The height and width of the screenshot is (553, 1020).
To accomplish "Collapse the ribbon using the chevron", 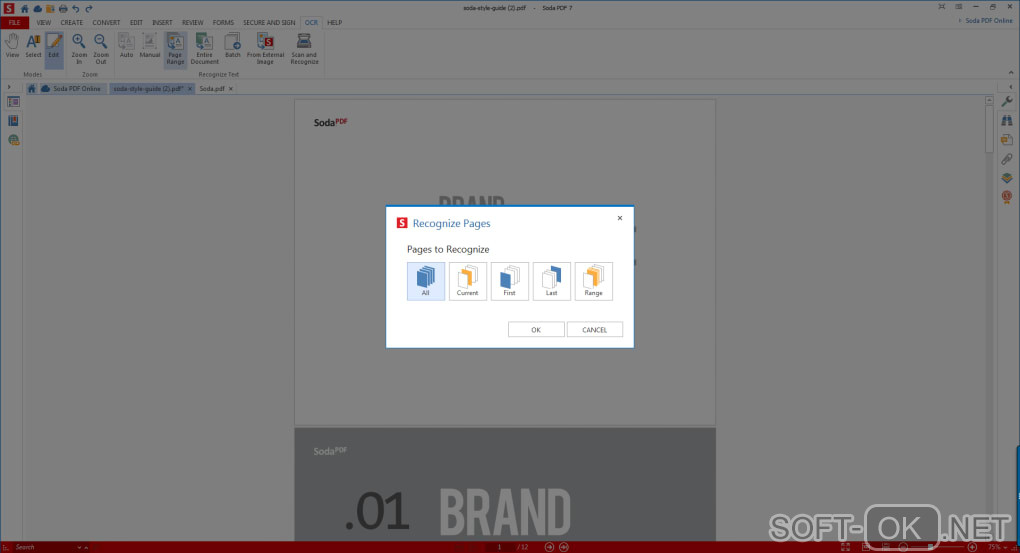I will click(1011, 73).
